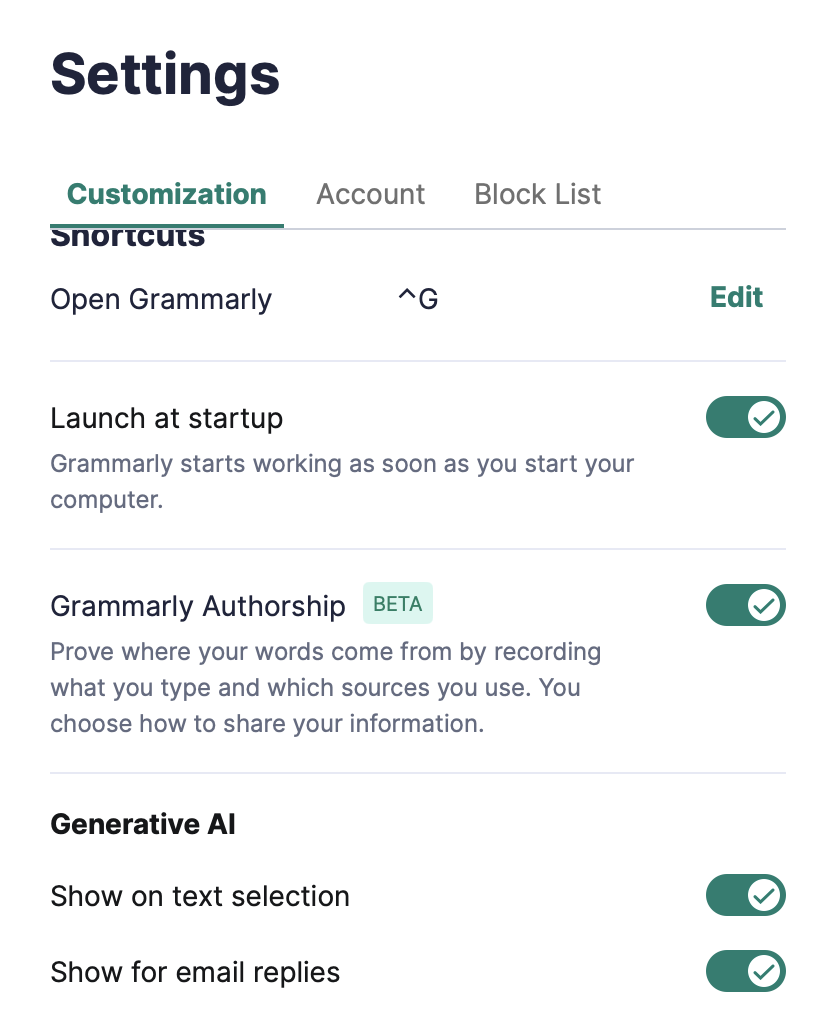Screen dimensions: 836x1028
Task: Click the Grammarly Authorship title text
Action: 198,606
